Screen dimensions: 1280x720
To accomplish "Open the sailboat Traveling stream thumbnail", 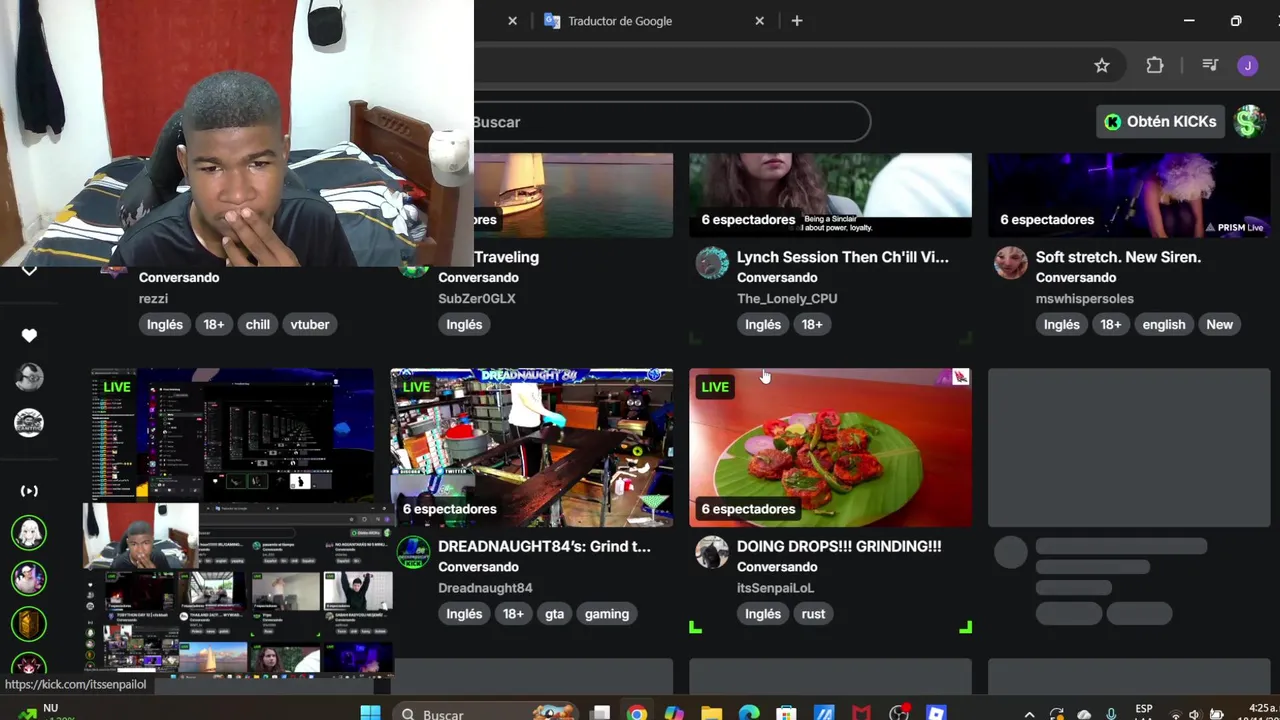I will point(574,195).
